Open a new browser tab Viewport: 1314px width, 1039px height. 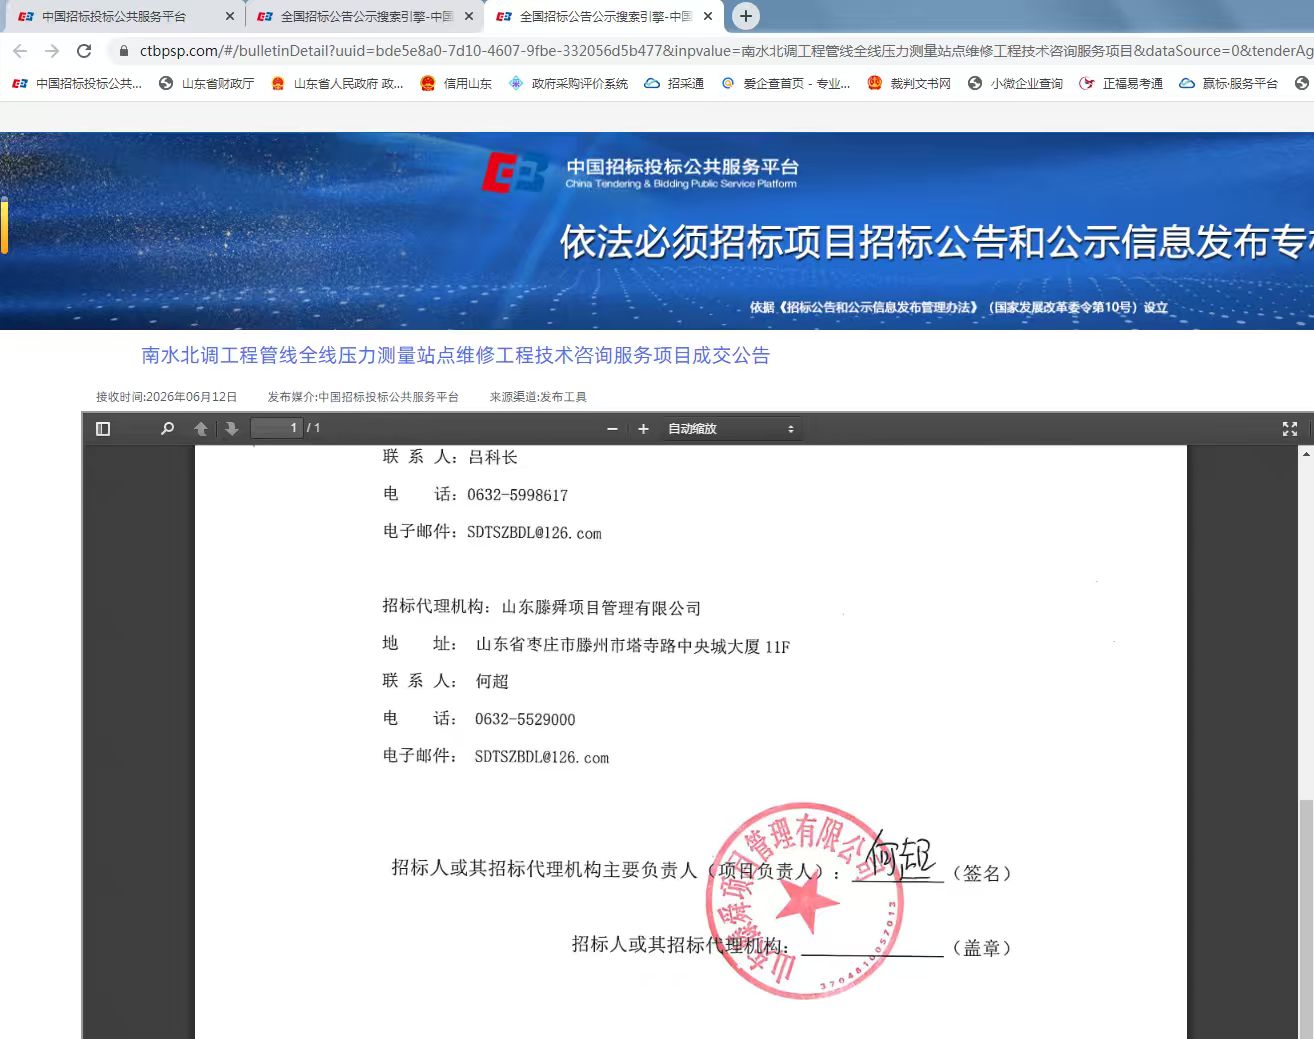745,16
